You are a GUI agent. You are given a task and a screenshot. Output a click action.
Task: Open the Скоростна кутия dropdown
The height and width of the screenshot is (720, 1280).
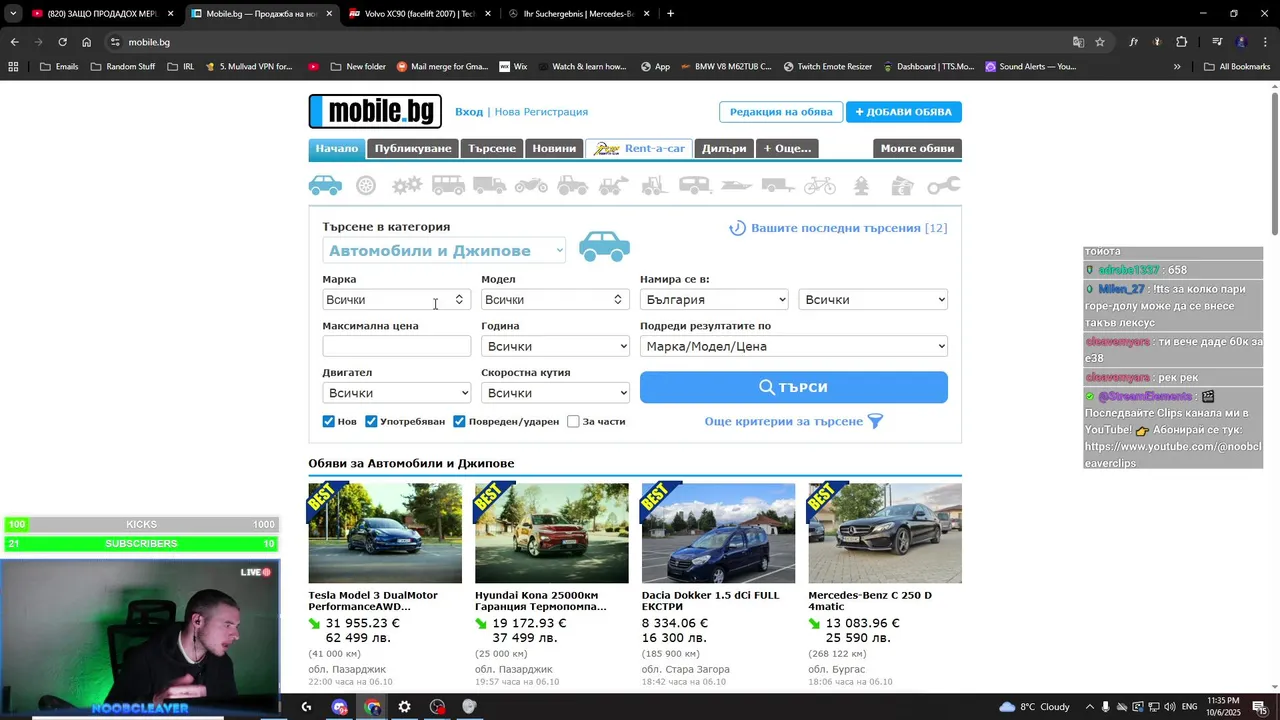[555, 393]
